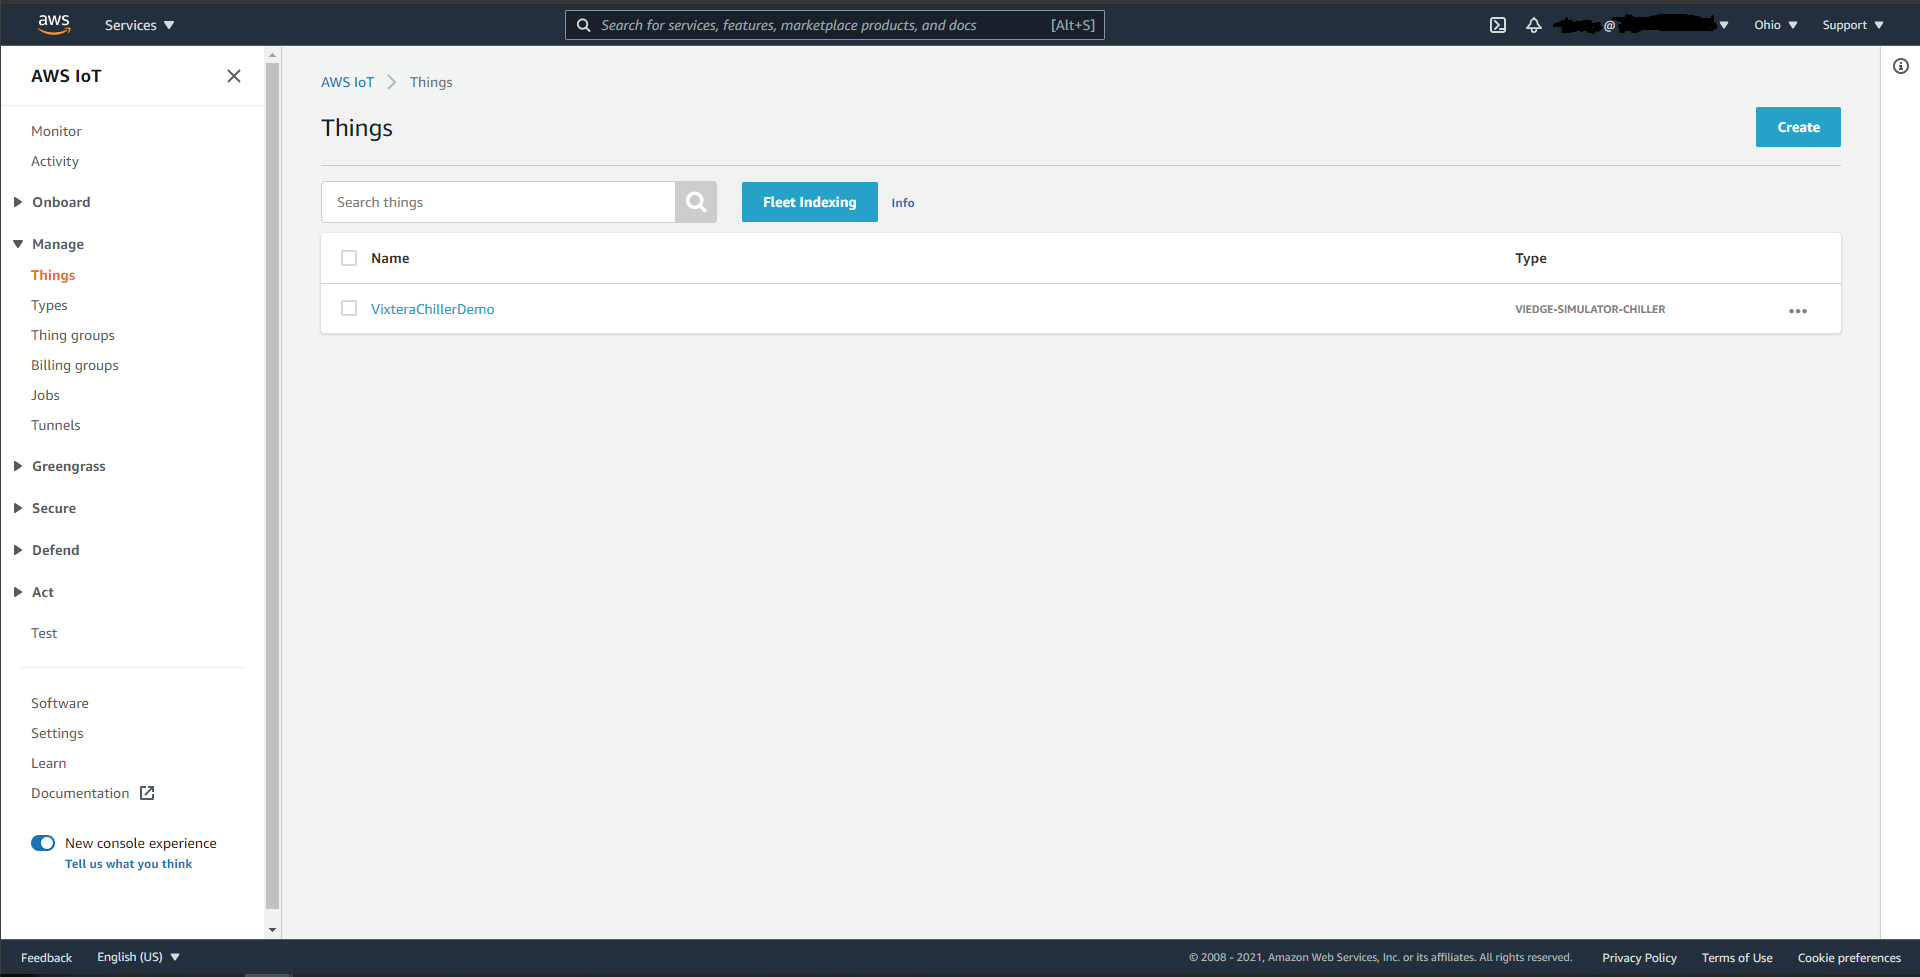Open Billing groups in sidebar

pyautogui.click(x=75, y=365)
